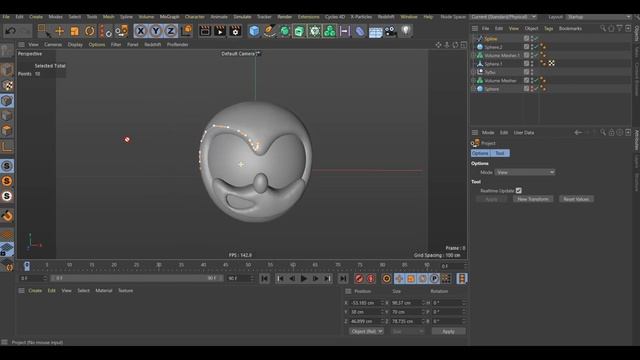The height and width of the screenshot is (360, 640).
Task: Add a Cube primitive
Action: point(254,31)
